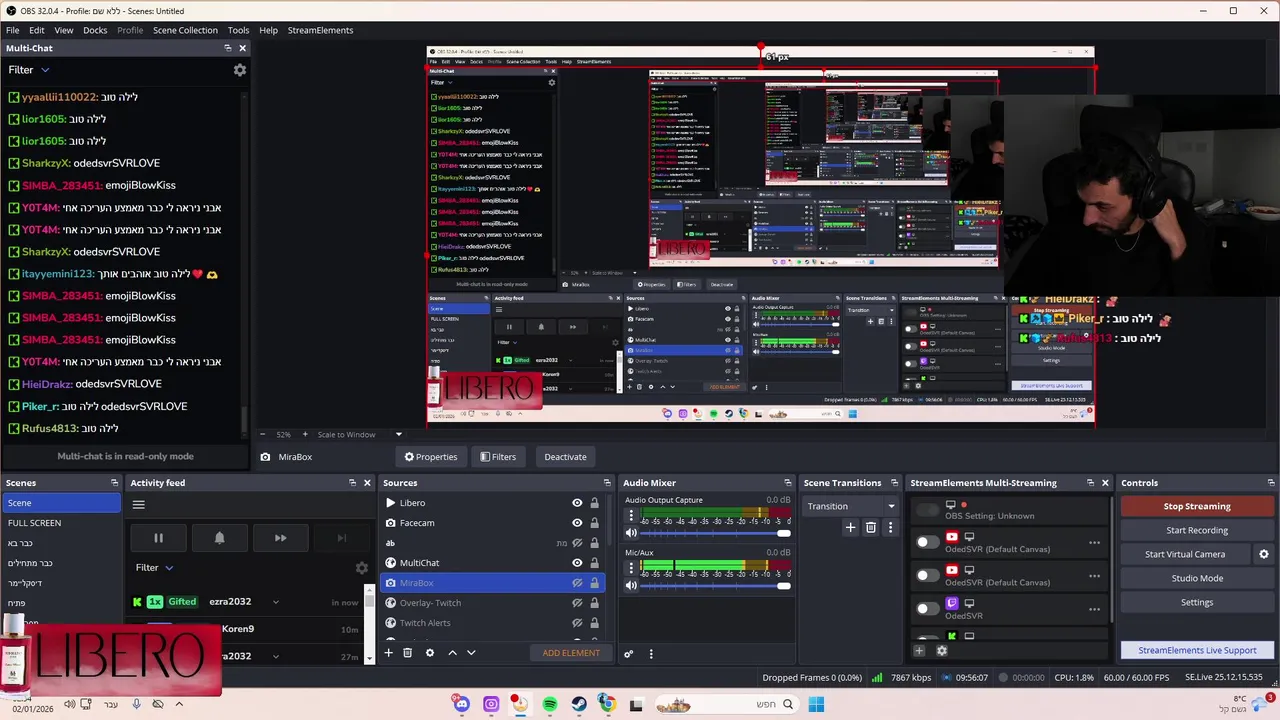This screenshot has width=1280, height=720.
Task: Move source up with arrow icon
Action: 452,653
